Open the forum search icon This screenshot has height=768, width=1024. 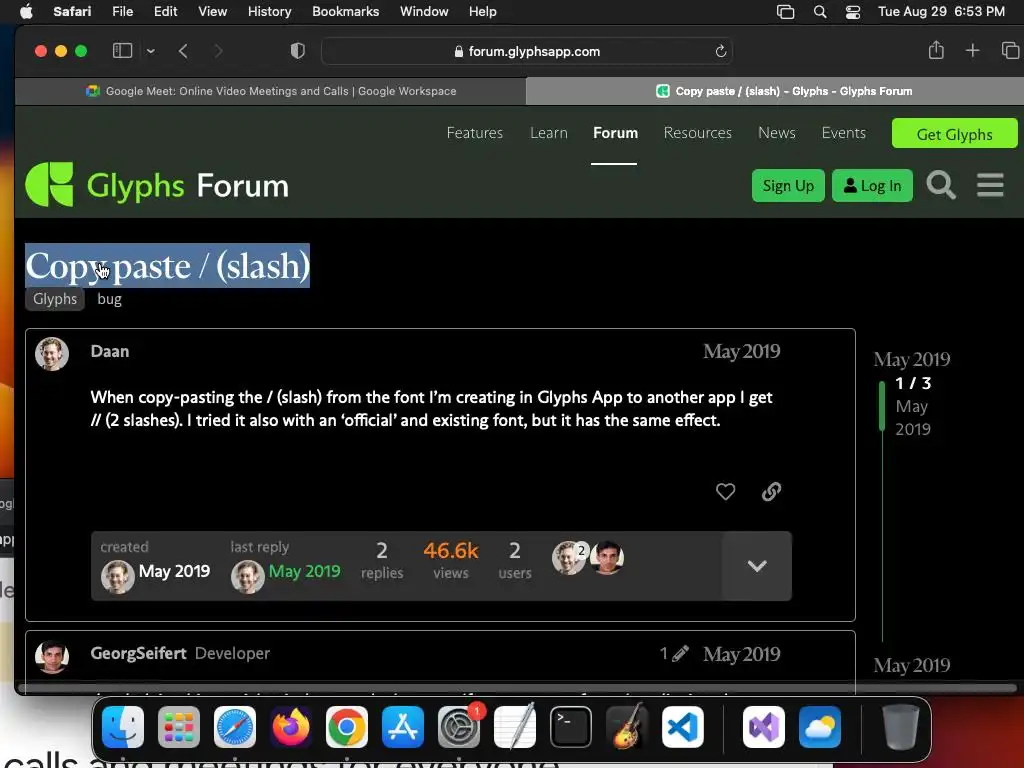940,185
